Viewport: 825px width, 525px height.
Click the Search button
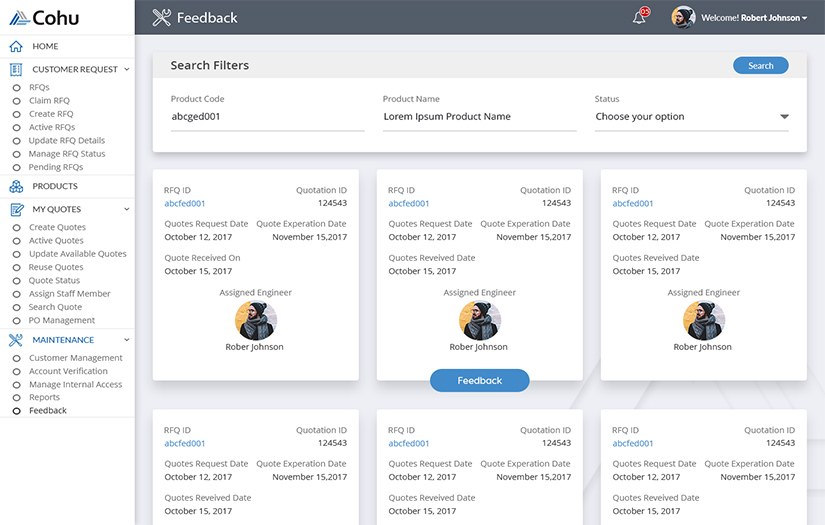pyautogui.click(x=760, y=66)
